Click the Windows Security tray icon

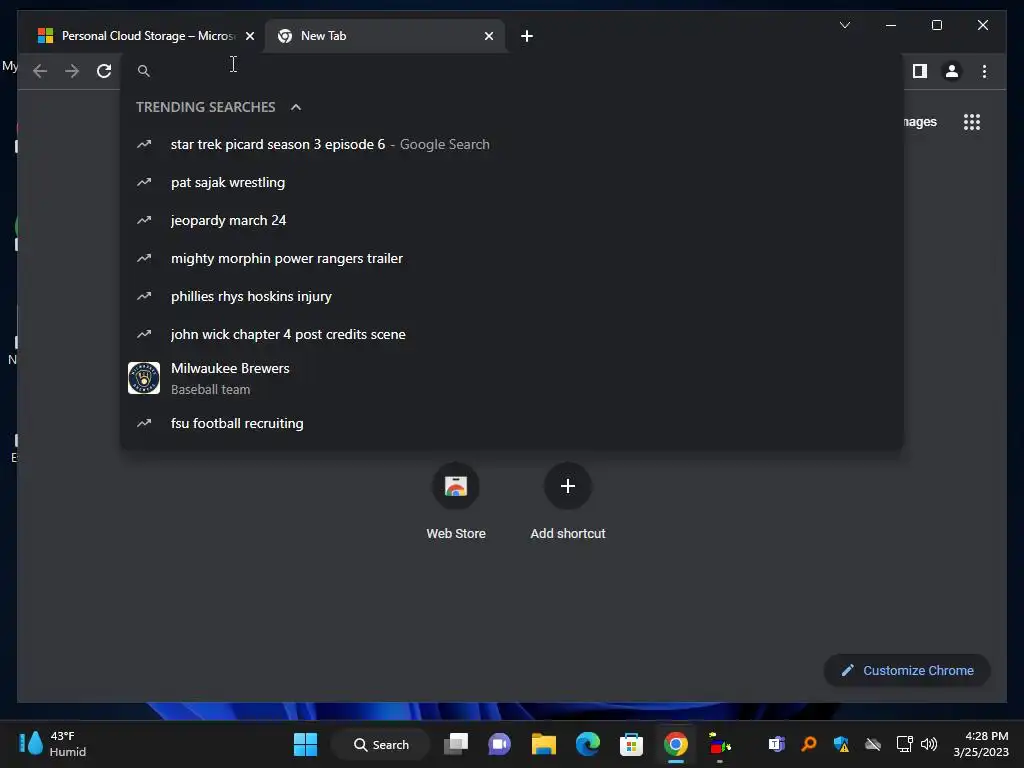pos(841,744)
